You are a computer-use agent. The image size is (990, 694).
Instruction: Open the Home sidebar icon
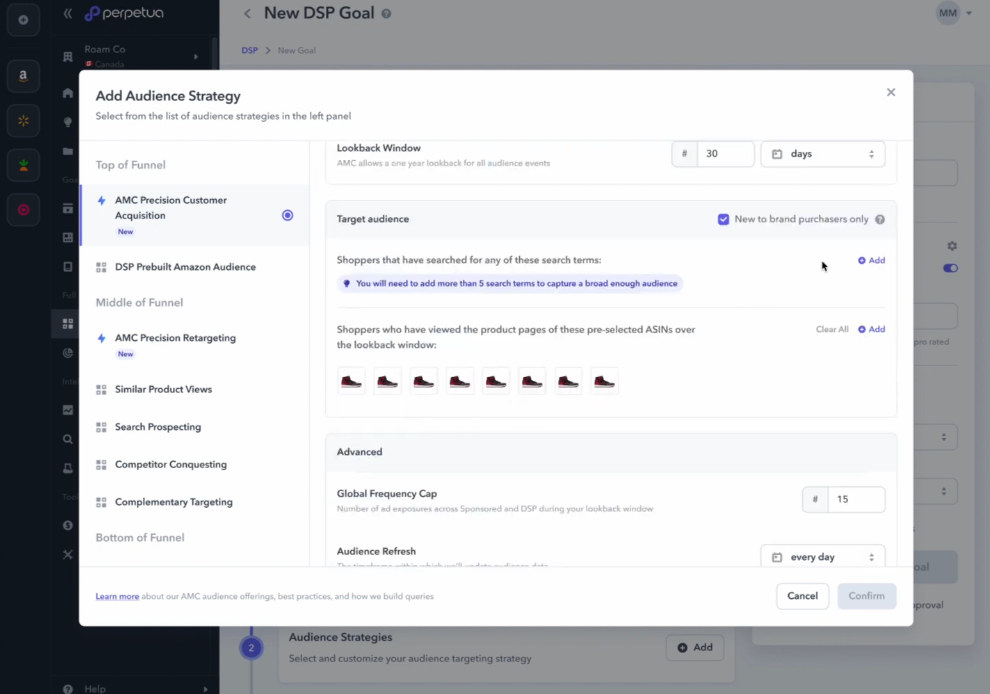(68, 93)
